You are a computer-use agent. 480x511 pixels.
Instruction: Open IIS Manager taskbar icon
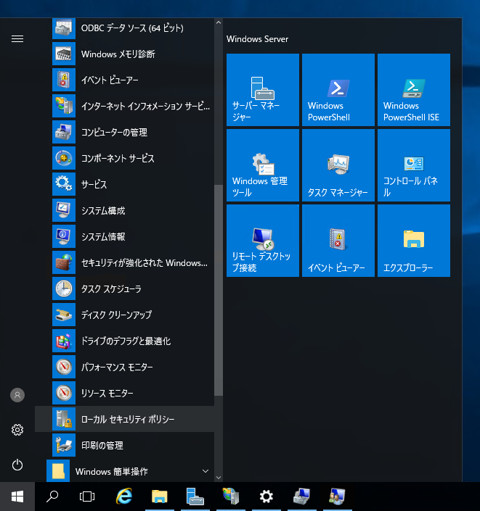coord(231,497)
